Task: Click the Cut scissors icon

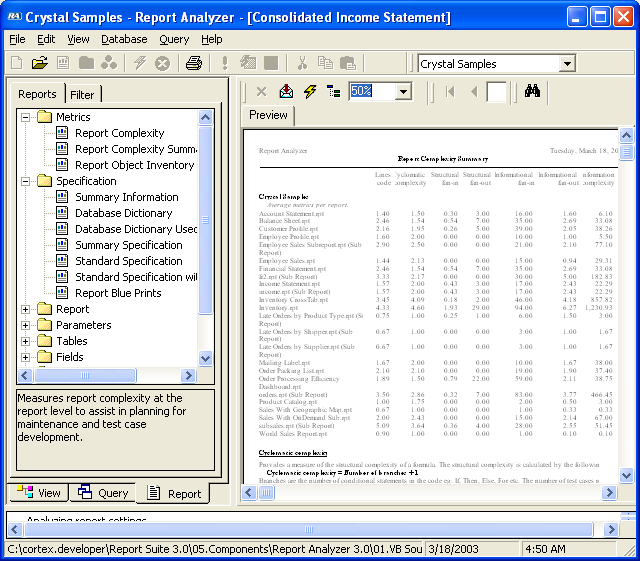Action: click(302, 63)
